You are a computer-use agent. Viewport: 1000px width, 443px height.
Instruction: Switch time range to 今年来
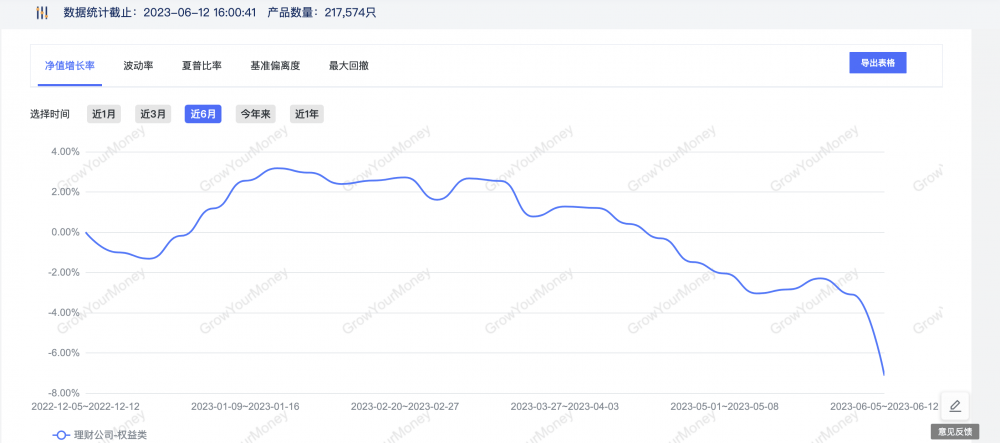255,114
